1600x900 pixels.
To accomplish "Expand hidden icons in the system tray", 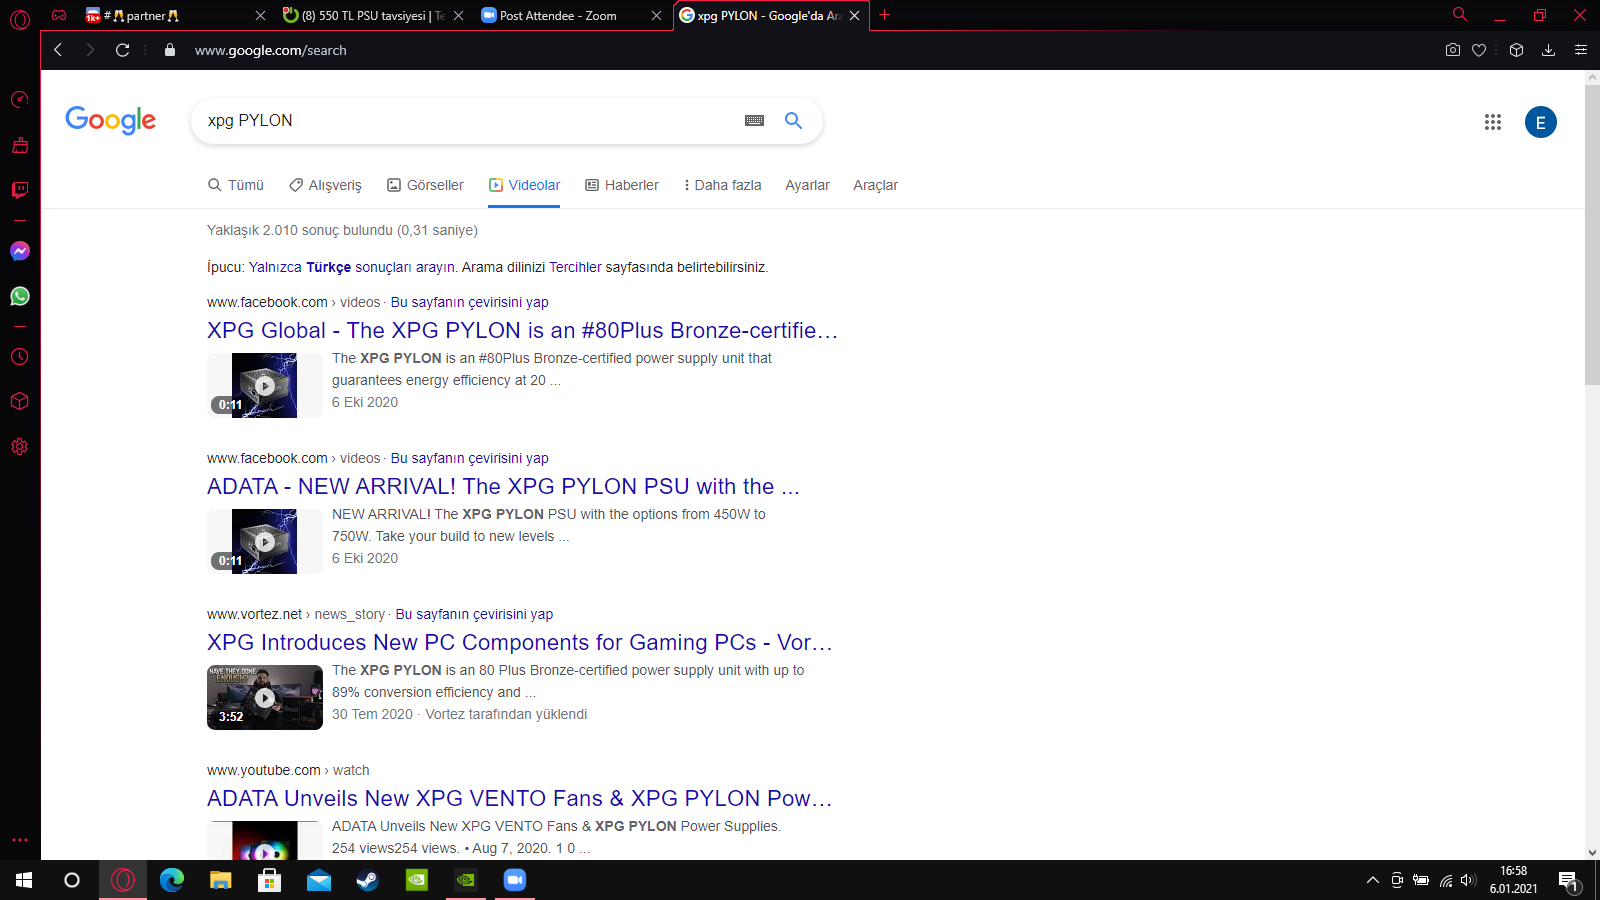I will coord(1372,880).
